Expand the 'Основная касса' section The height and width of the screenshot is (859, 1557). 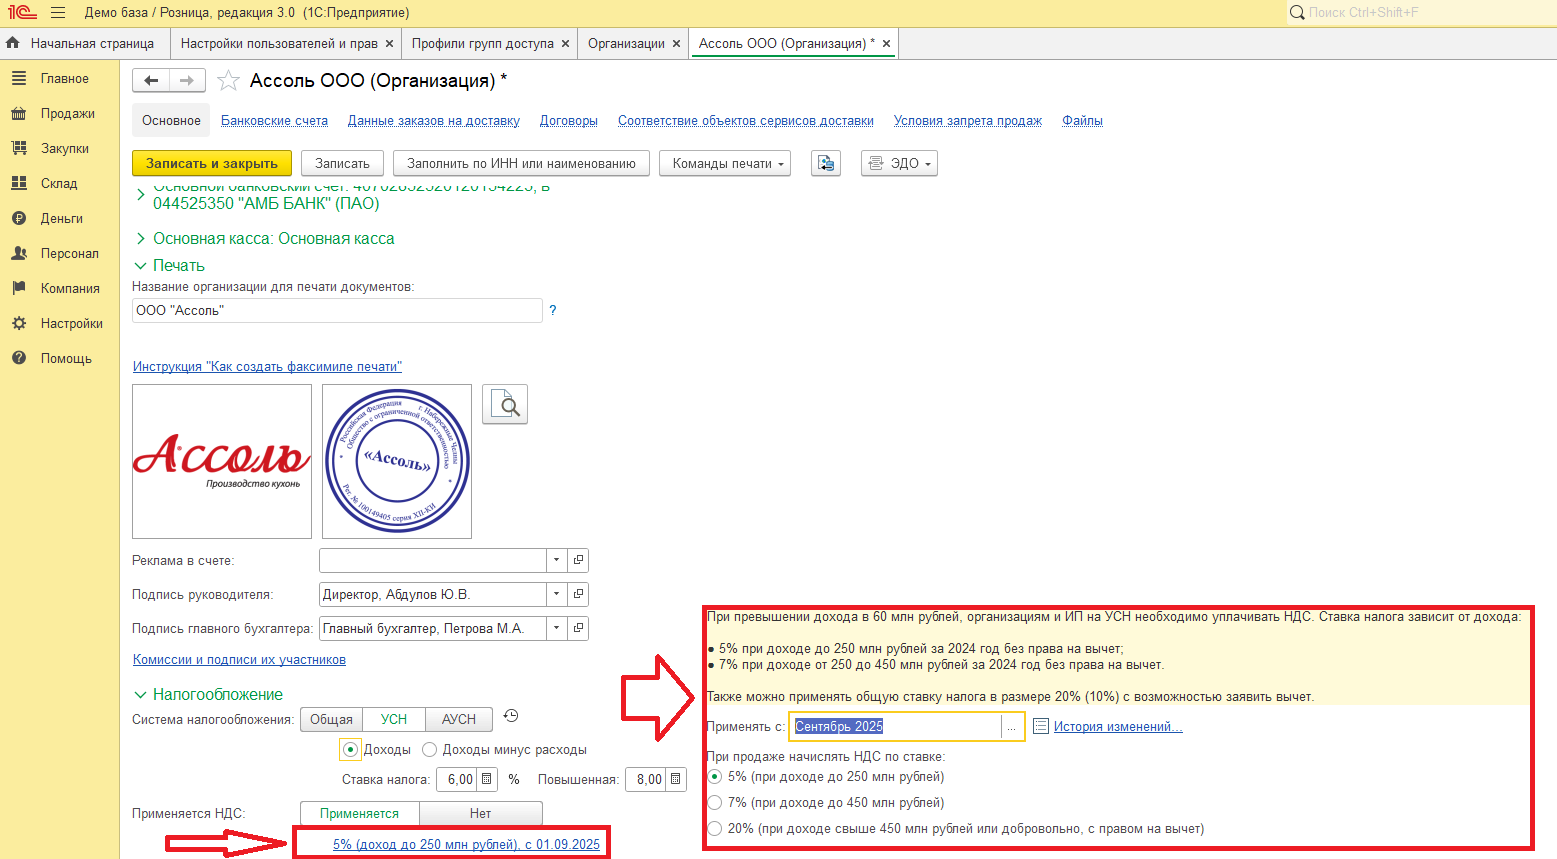[x=140, y=239]
